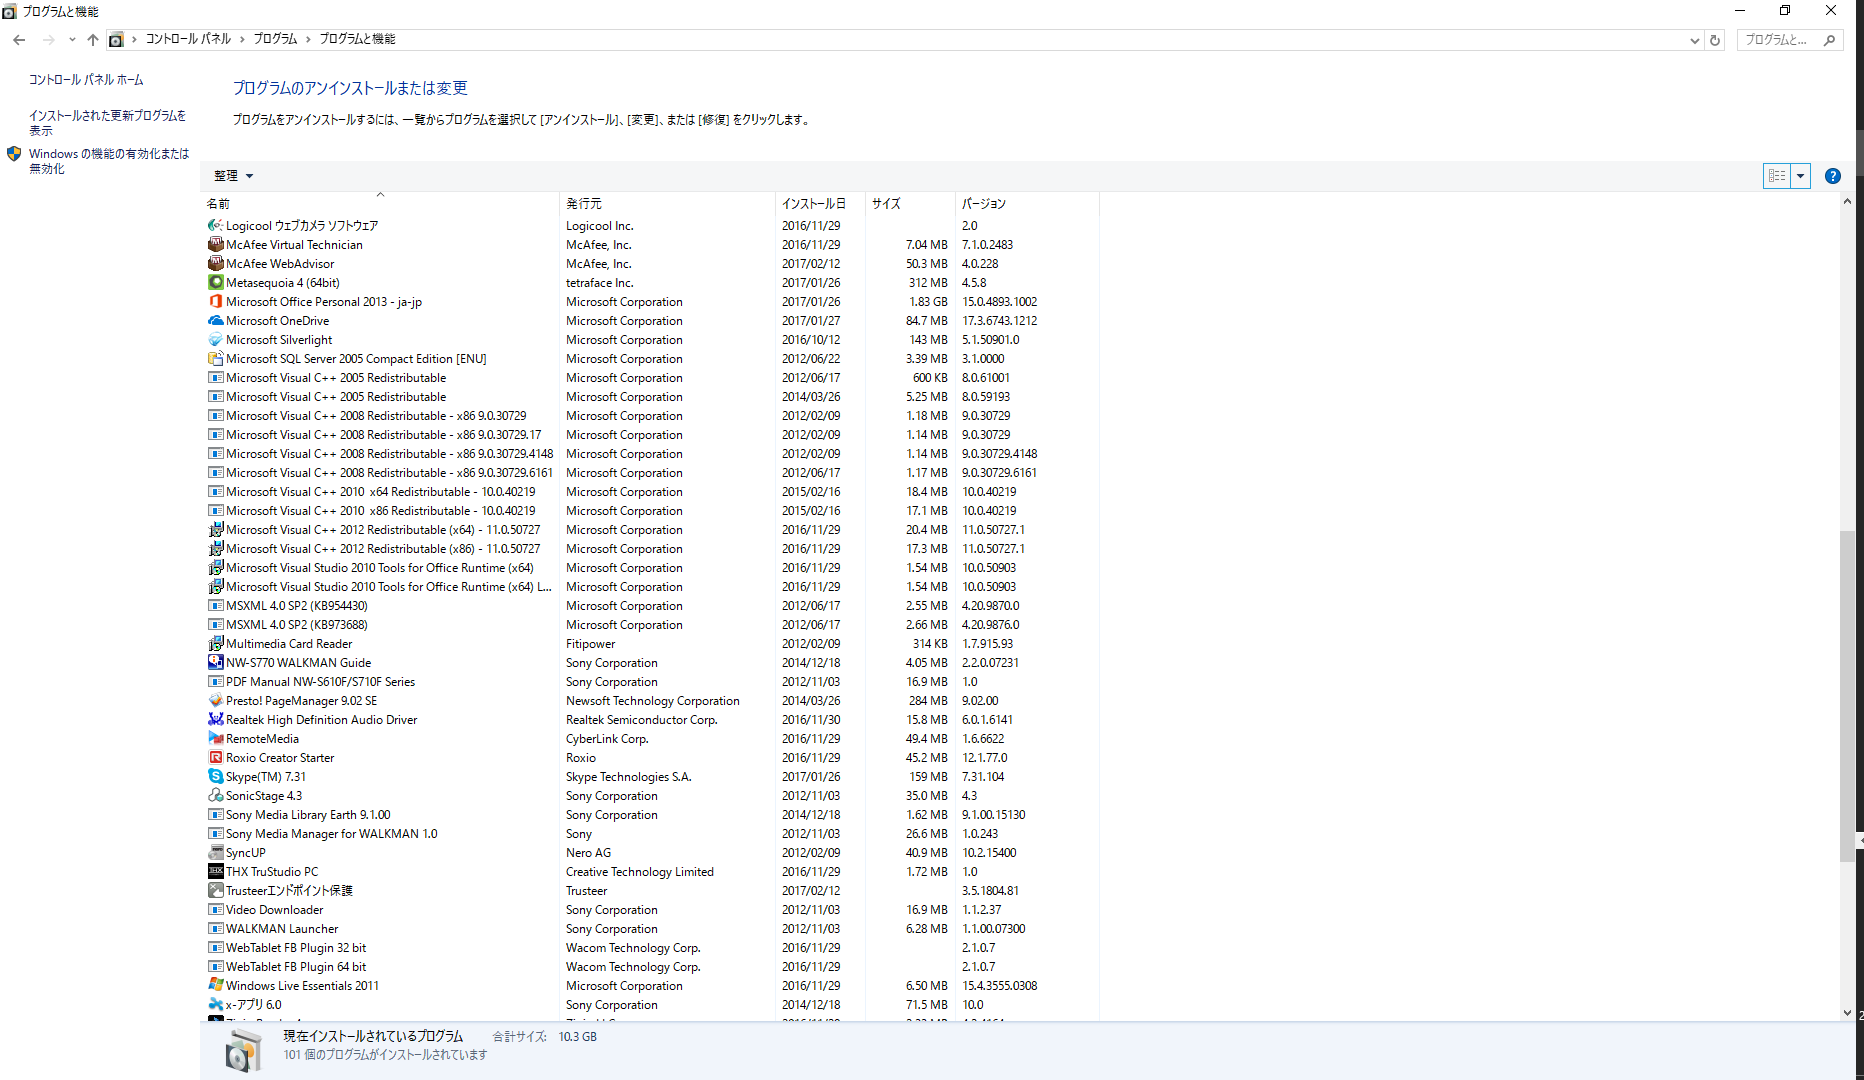Click the Metasequoia 4 (64bit) icon
This screenshot has width=1864, height=1080.
point(215,283)
